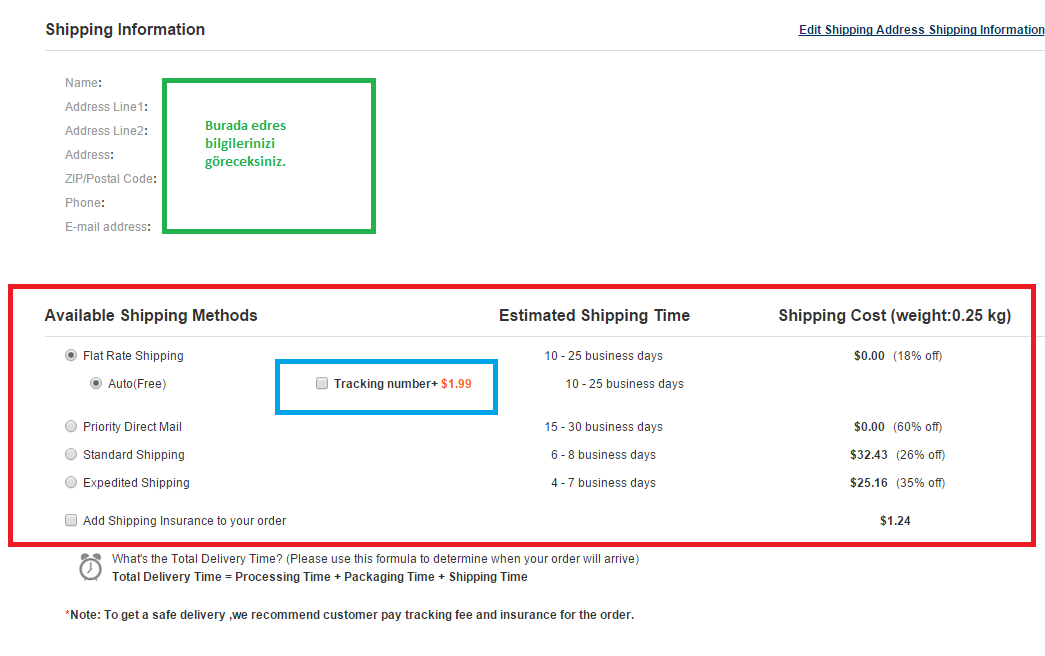This screenshot has height=656, width=1045.
Task: Click the Available Shipping Methods header
Action: click(151, 315)
